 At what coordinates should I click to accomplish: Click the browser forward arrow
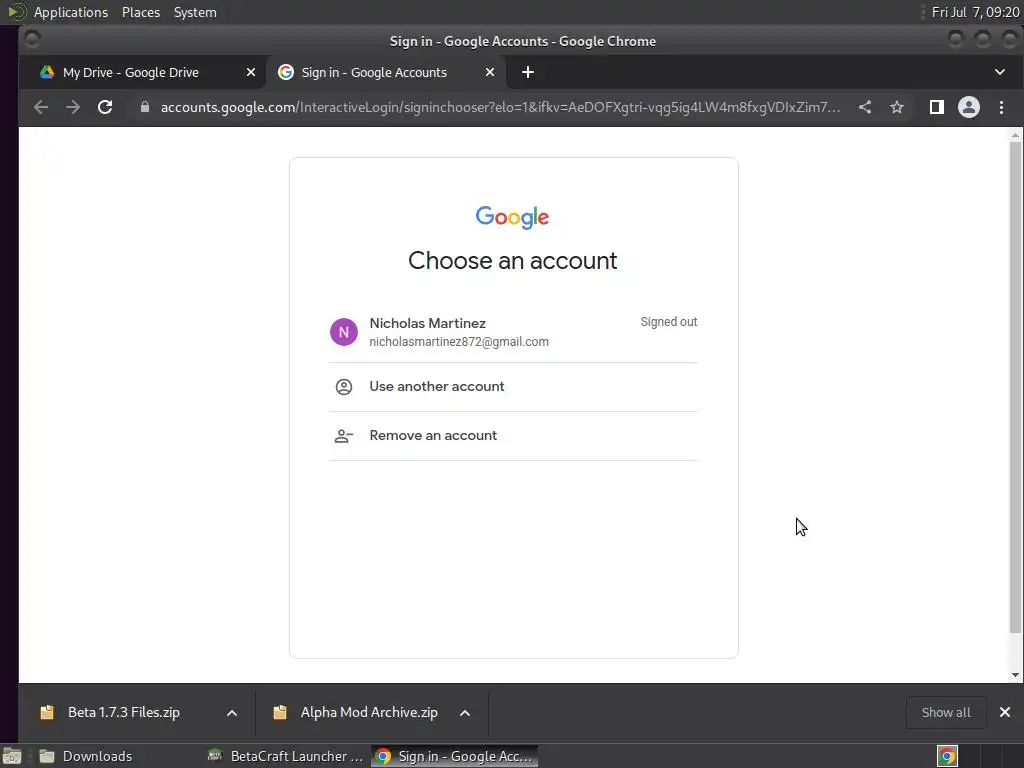coord(72,107)
